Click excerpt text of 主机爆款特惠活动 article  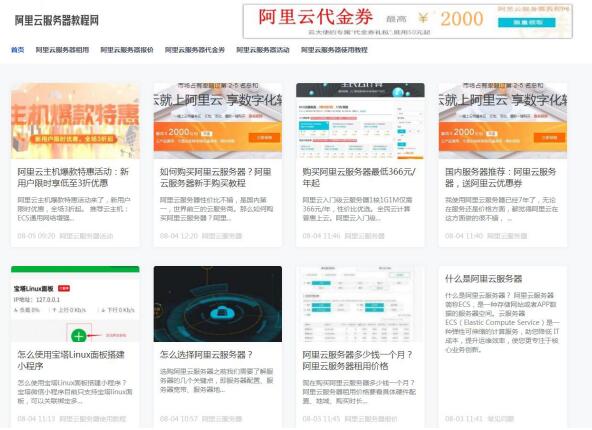point(74,209)
